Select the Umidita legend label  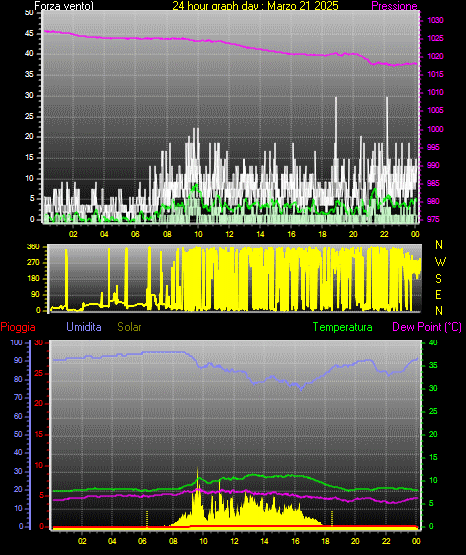click(x=84, y=327)
